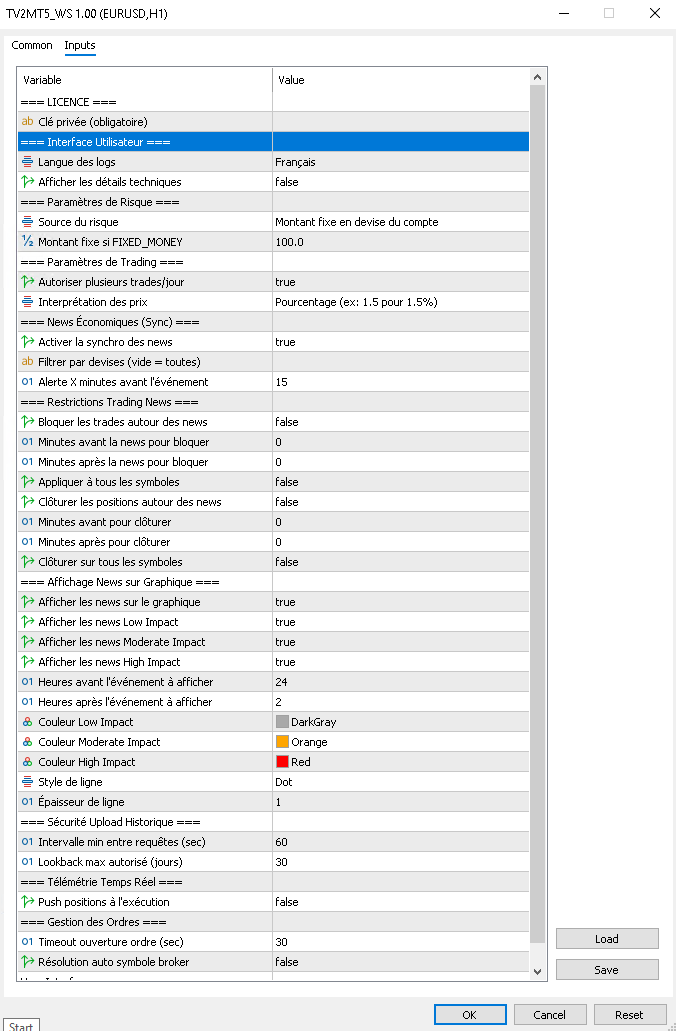Click the string icon beside Clé privée
This screenshot has height=1031, width=676.
pyautogui.click(x=27, y=122)
